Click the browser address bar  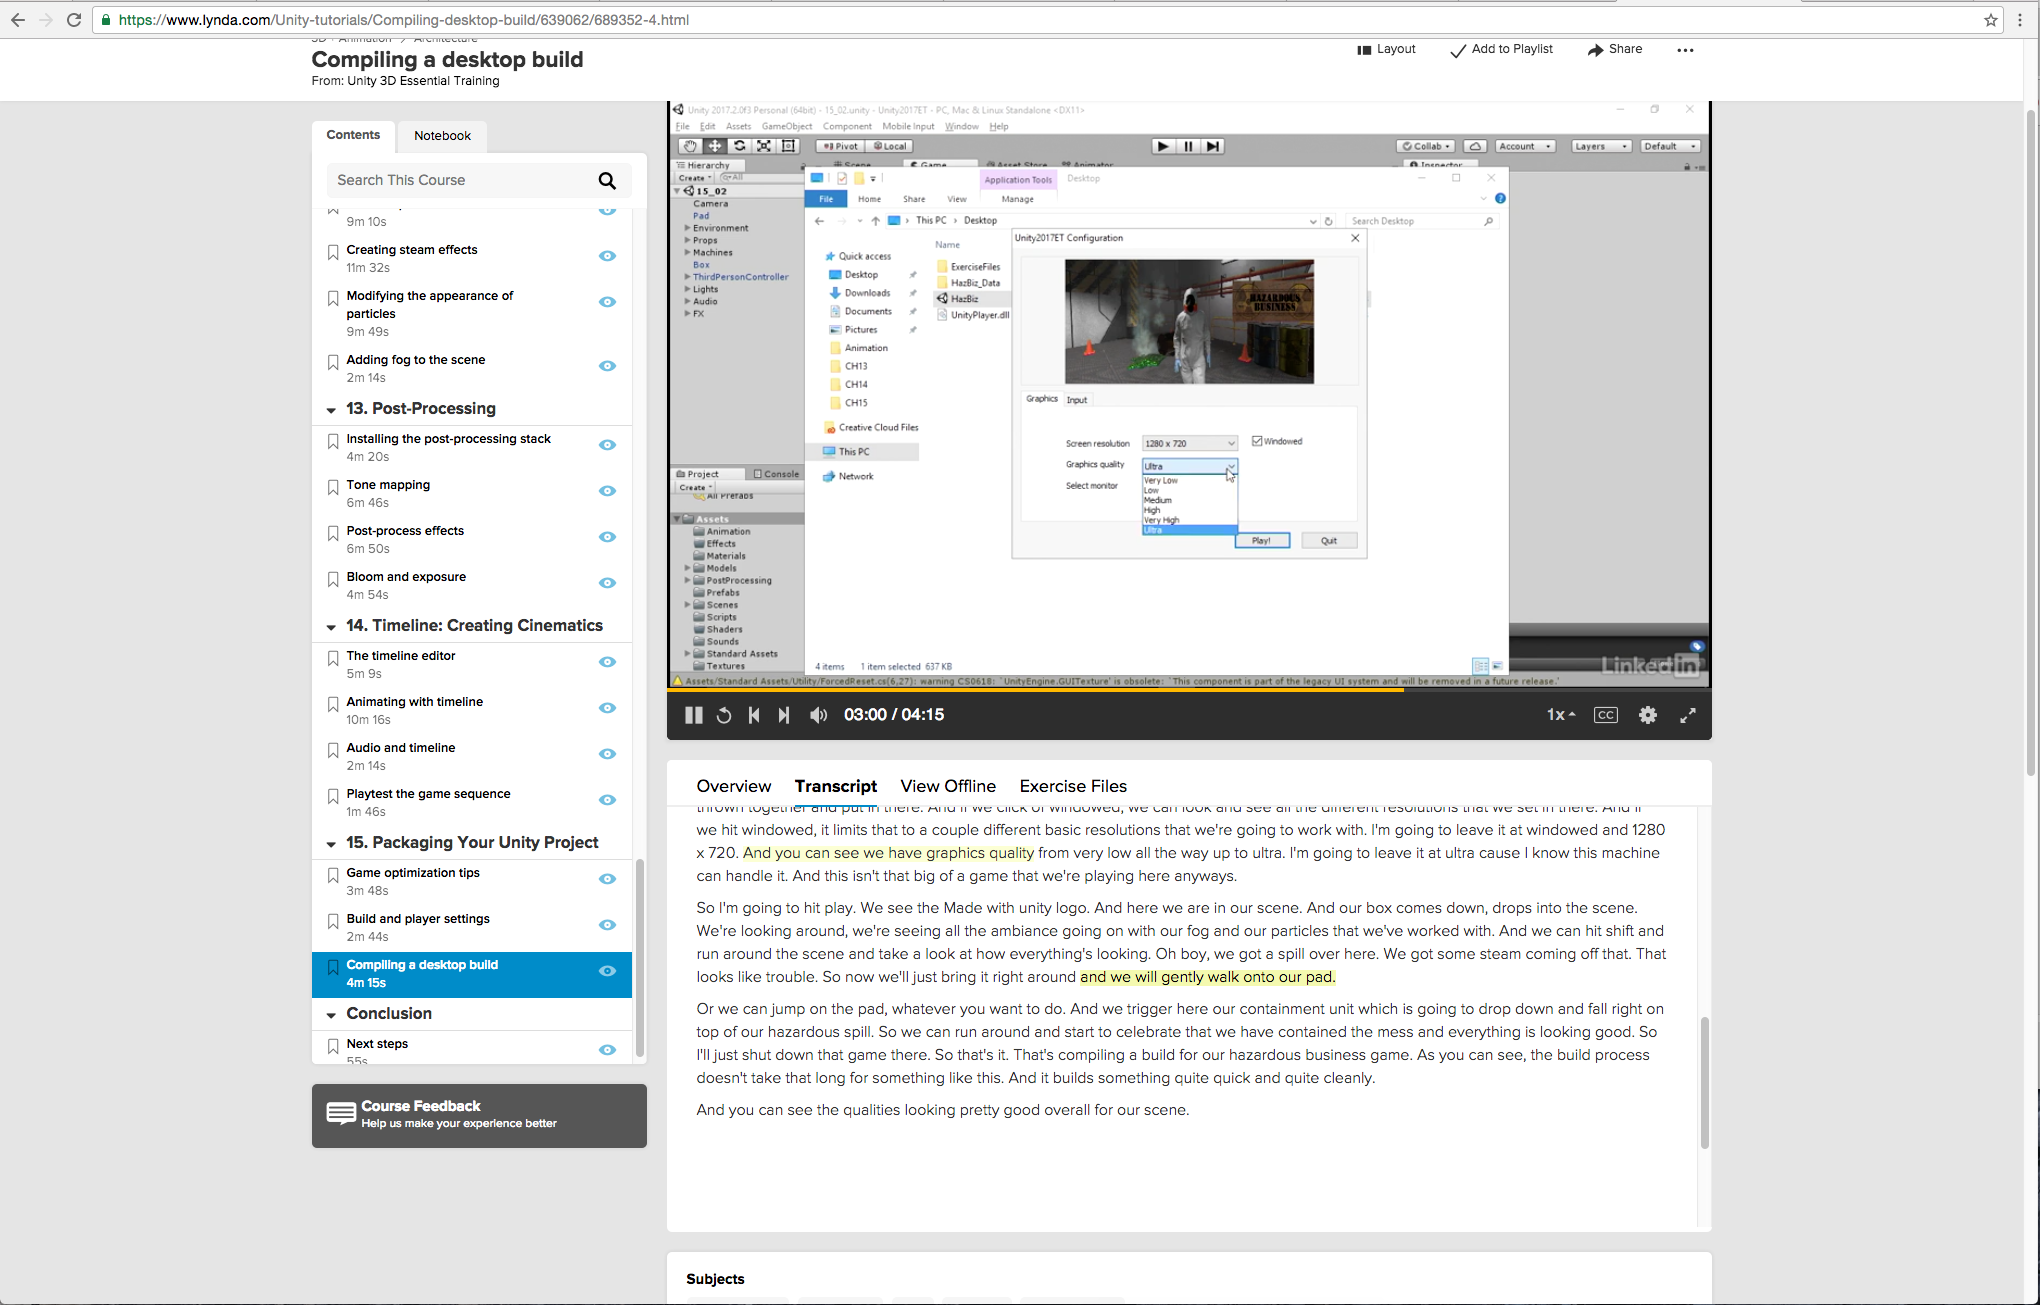pyautogui.click(x=1040, y=20)
